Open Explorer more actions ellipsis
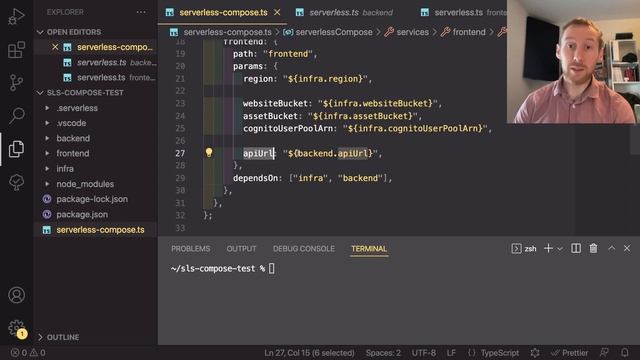 (x=141, y=12)
